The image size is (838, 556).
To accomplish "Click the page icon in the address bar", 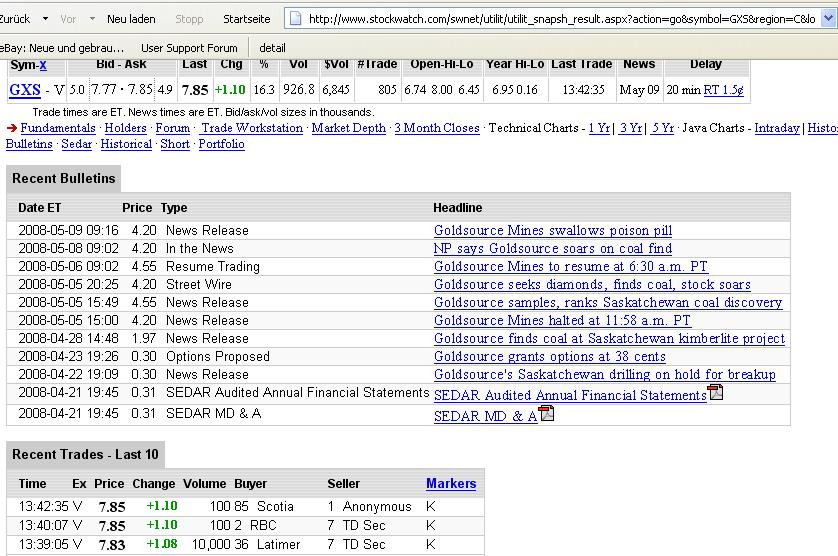I will click(x=295, y=19).
